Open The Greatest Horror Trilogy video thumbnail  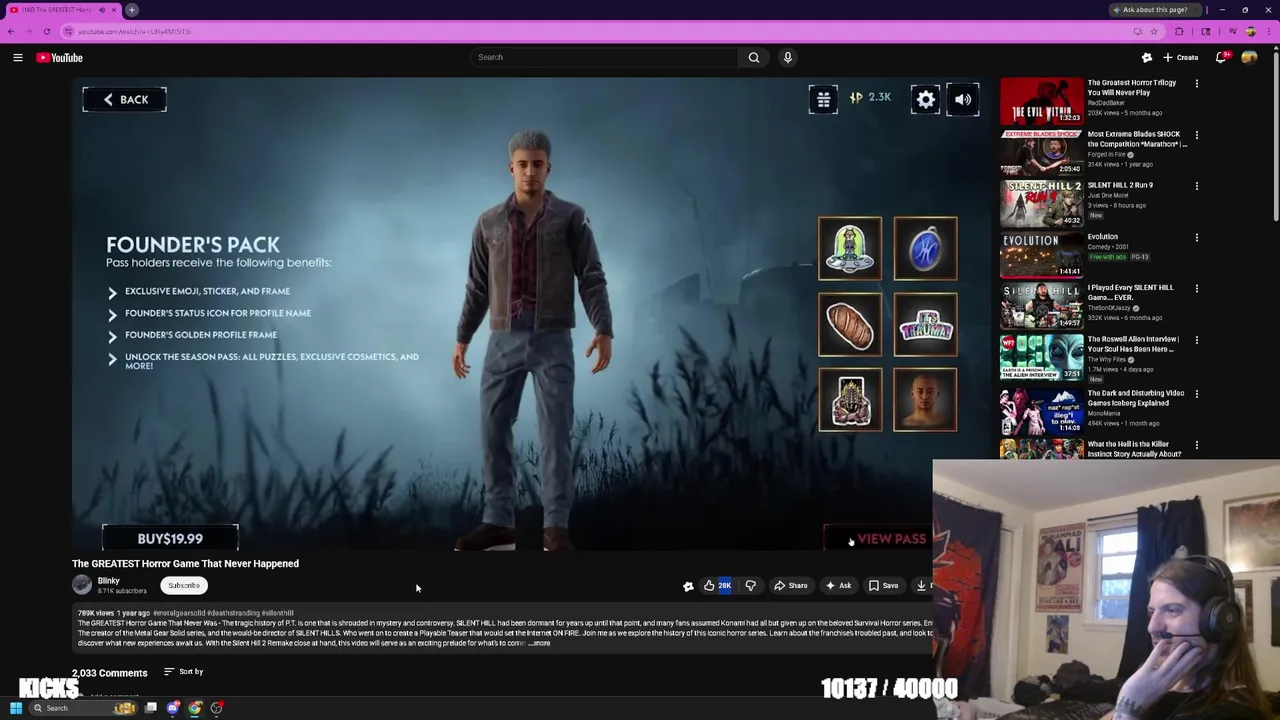[1041, 101]
